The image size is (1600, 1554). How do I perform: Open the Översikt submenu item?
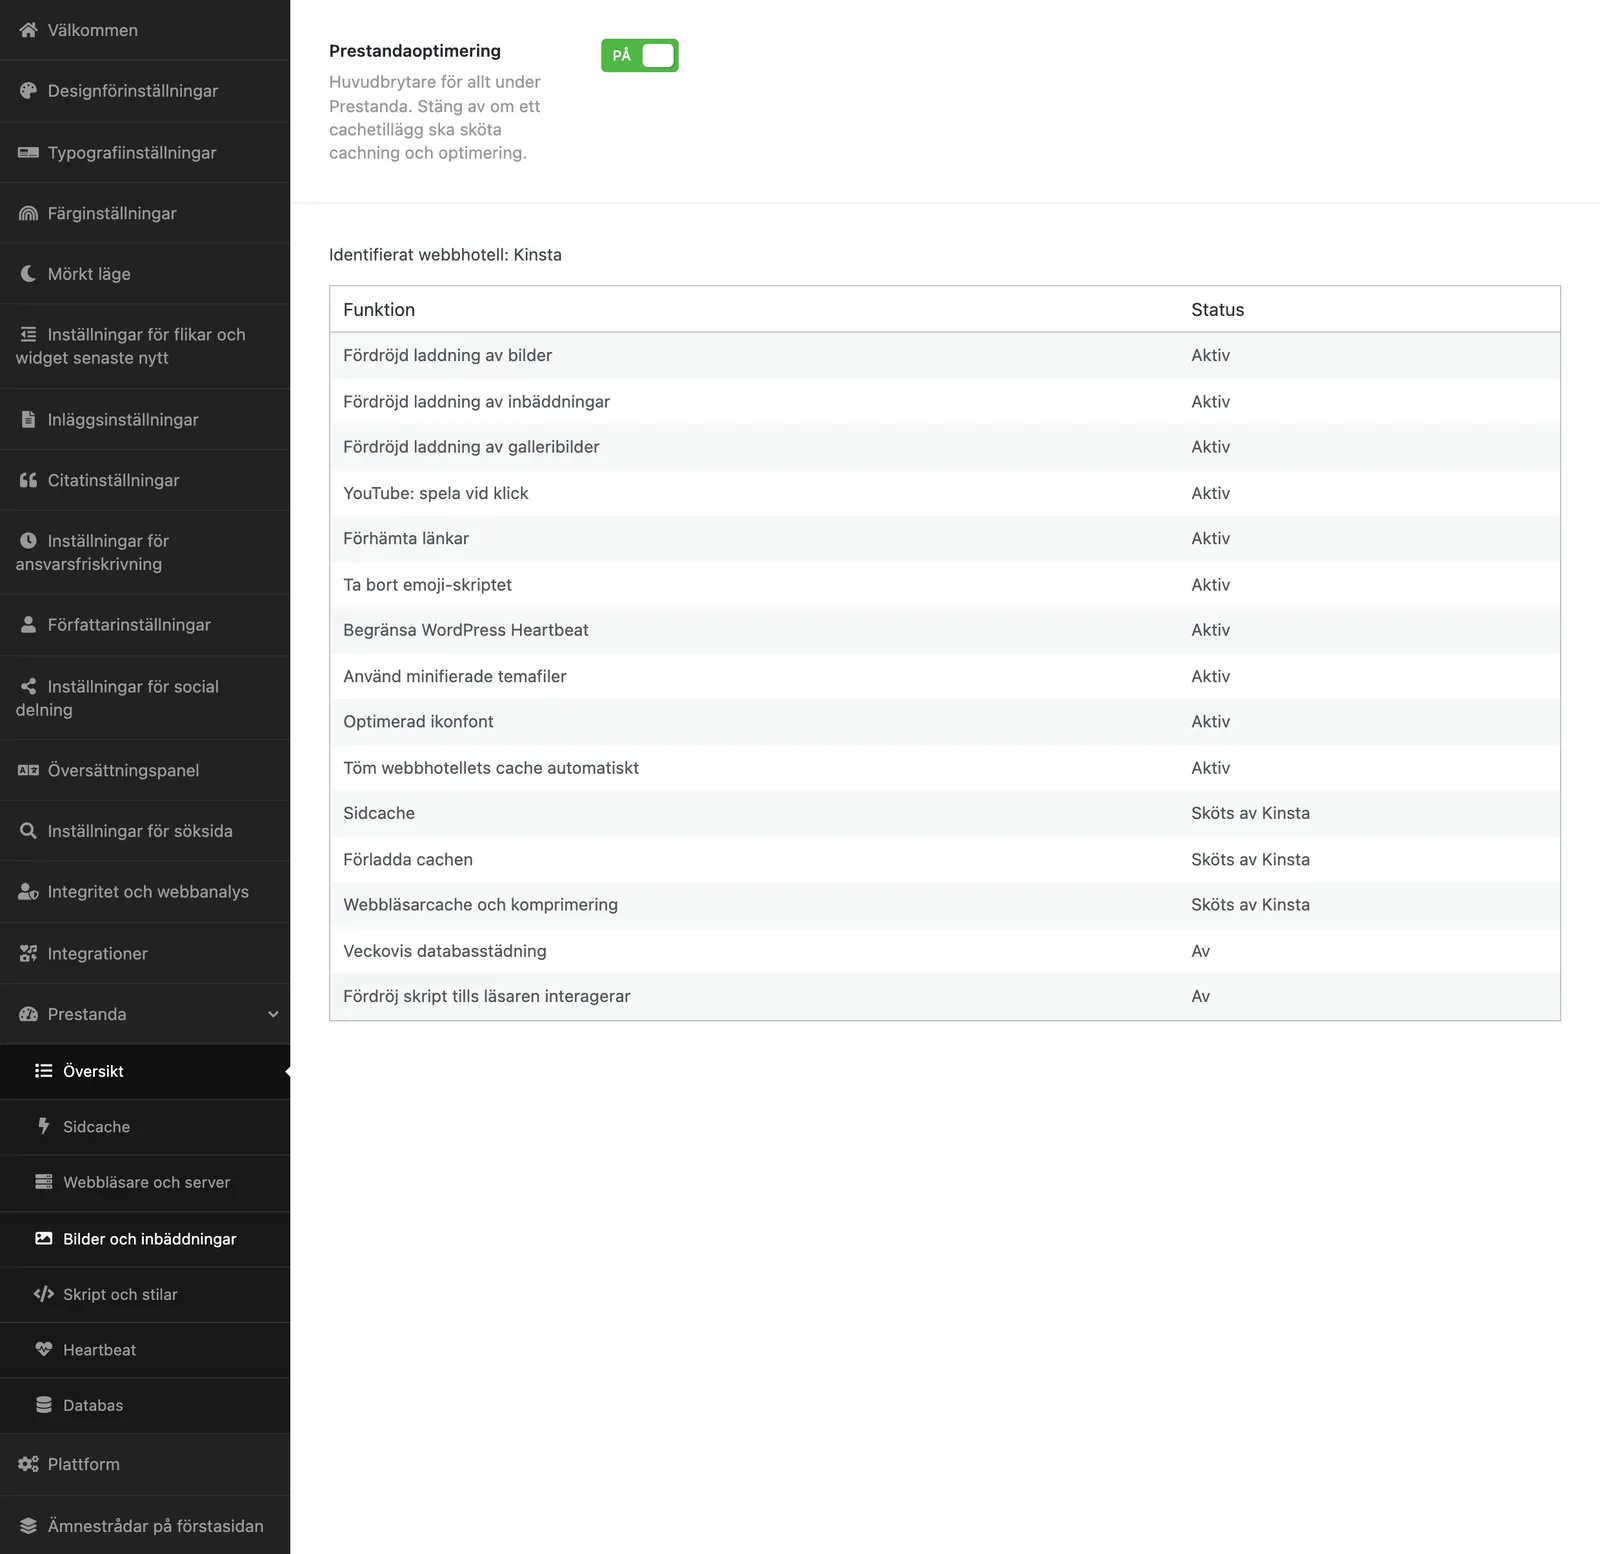[145, 1071]
